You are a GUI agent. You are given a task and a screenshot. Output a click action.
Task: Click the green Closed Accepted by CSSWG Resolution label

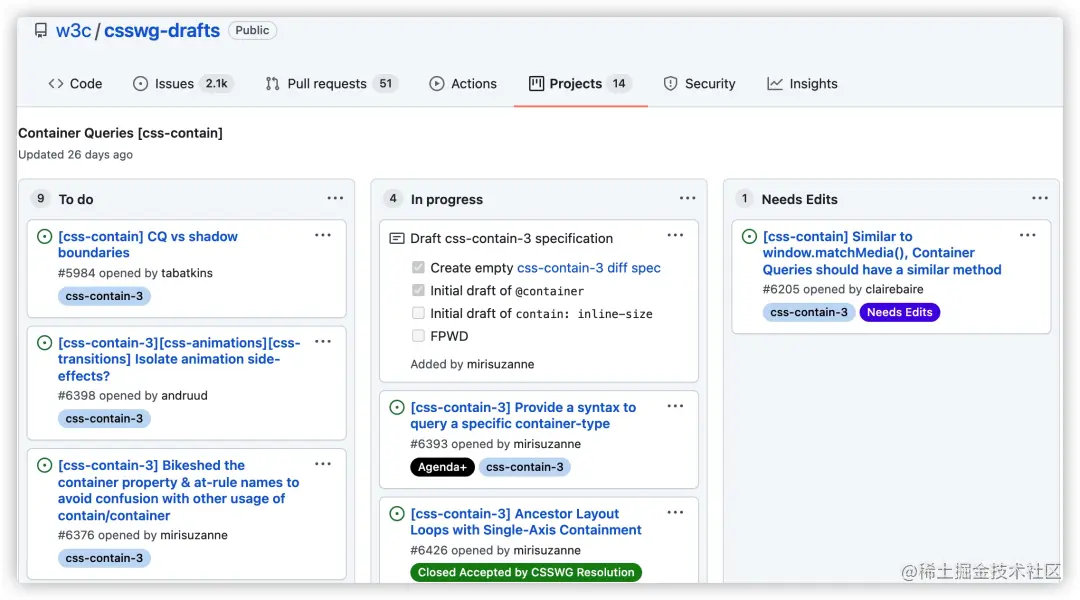click(x=526, y=573)
